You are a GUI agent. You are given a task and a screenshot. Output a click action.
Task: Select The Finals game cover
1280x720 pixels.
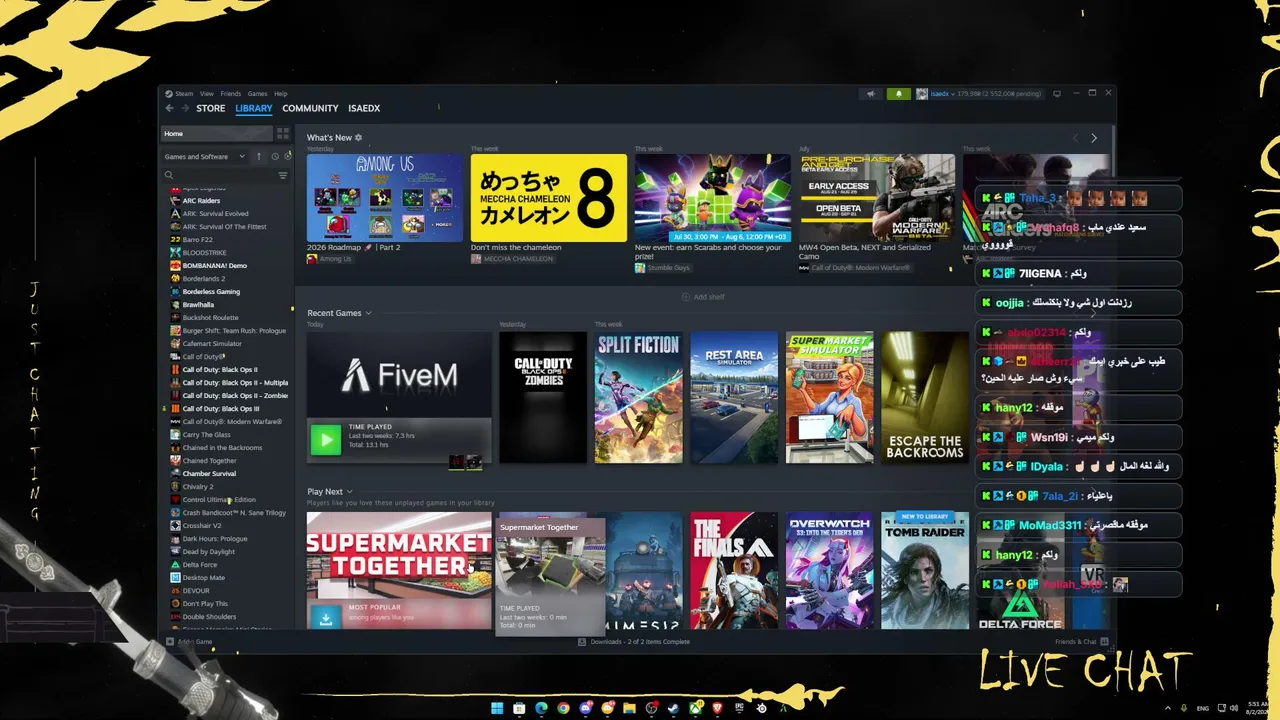click(734, 570)
